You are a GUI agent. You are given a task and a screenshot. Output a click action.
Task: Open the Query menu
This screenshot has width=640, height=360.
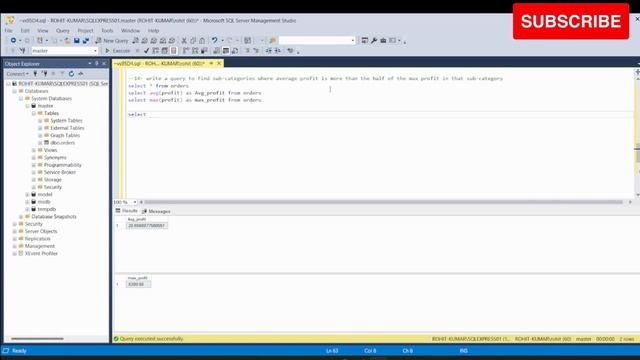pyautogui.click(x=62, y=31)
